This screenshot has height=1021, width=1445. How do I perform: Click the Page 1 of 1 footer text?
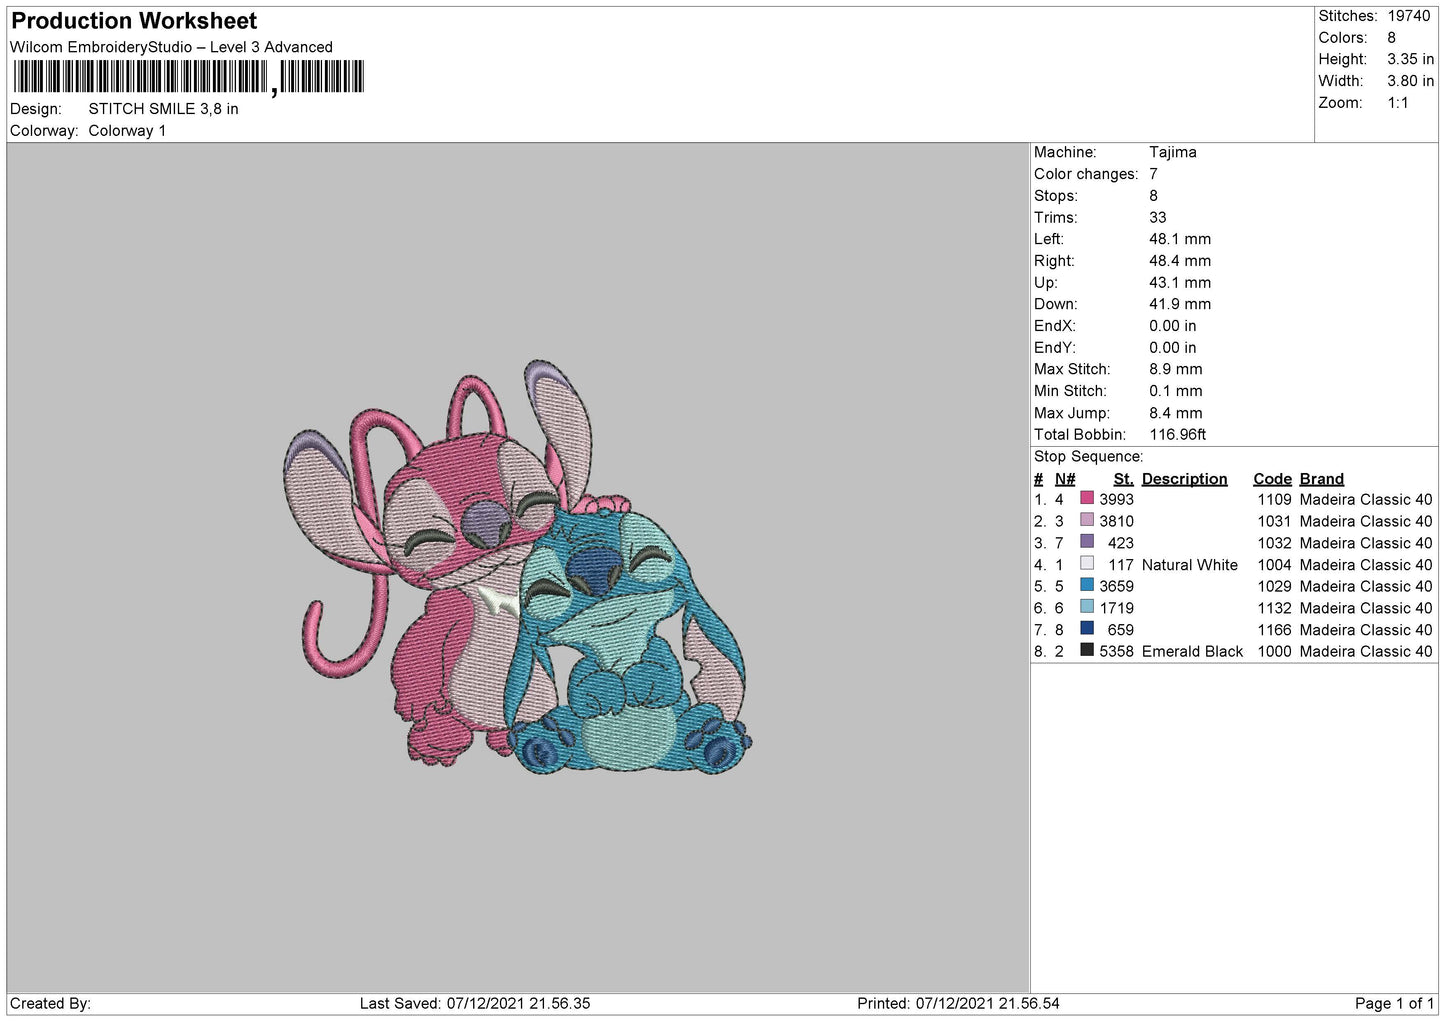pos(1394,1003)
